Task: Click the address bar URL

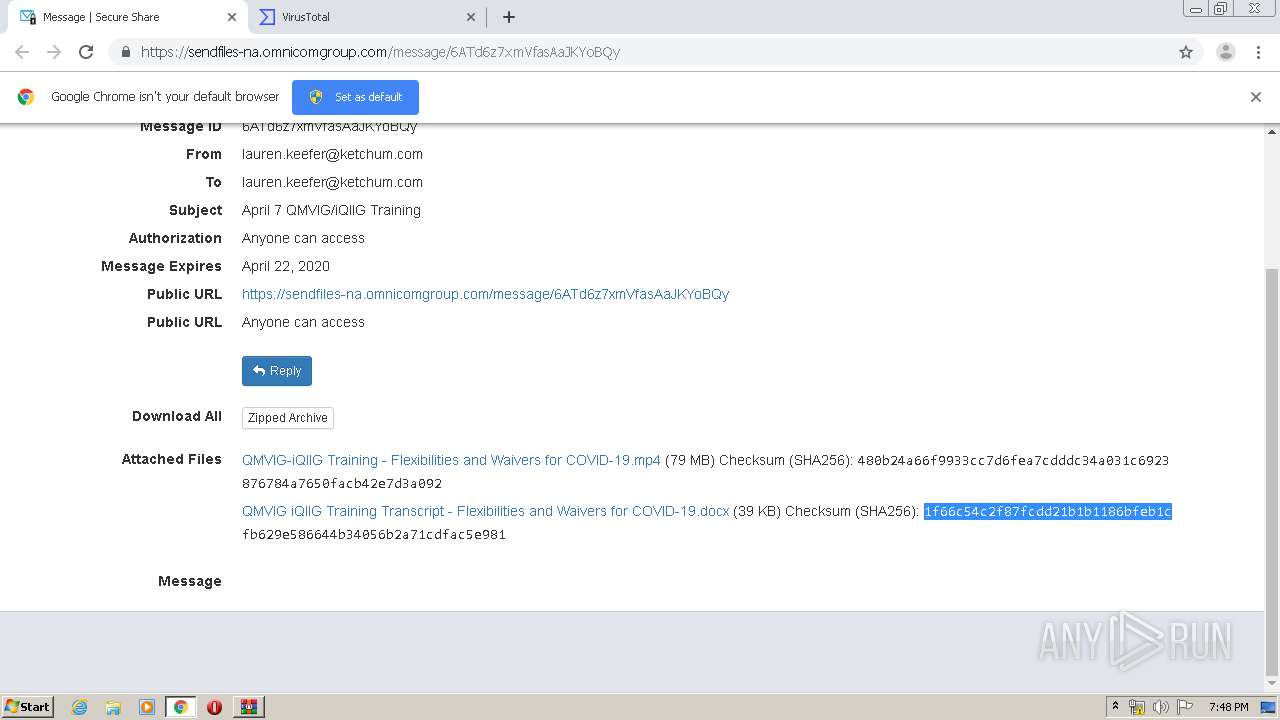Action: click(x=380, y=52)
